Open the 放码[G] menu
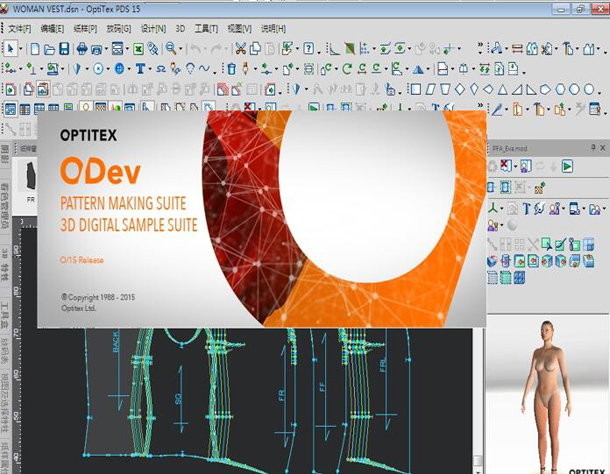This screenshot has height=474, width=610. (119, 29)
